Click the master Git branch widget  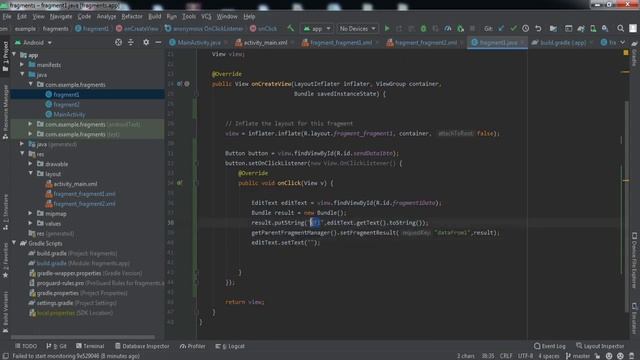578,356
